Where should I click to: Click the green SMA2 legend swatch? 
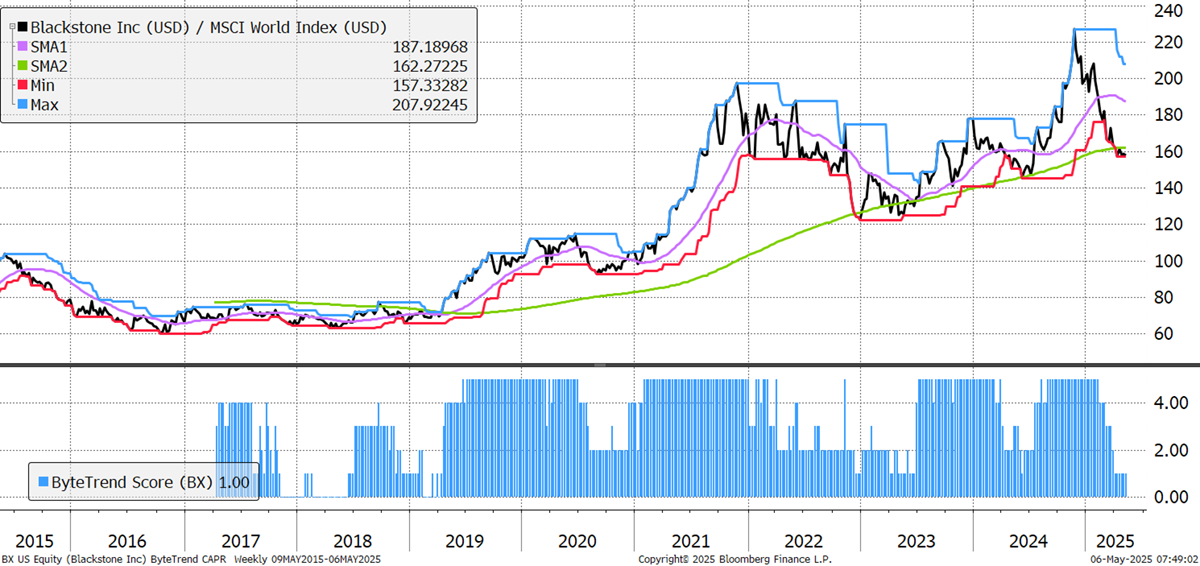pos(23,65)
